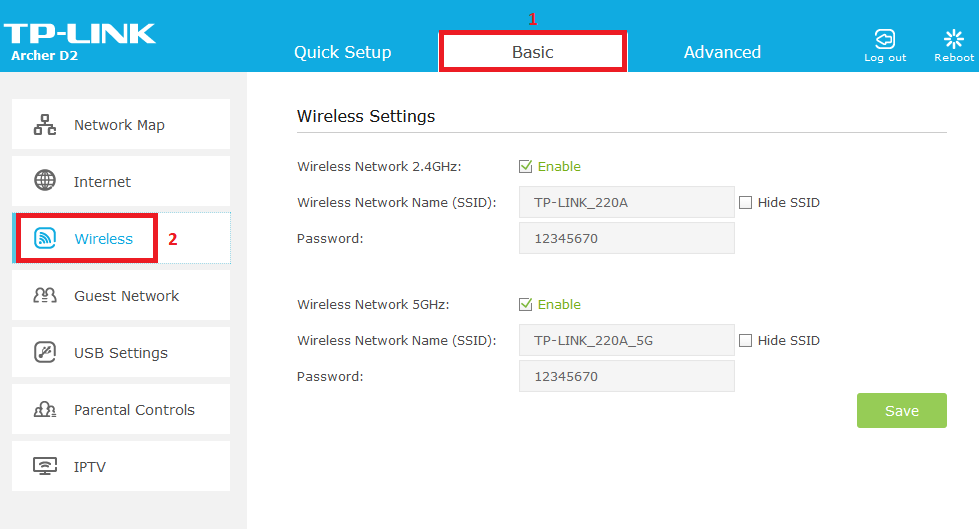This screenshot has width=979, height=529.
Task: Open the Quick Setup tab
Action: 343,52
